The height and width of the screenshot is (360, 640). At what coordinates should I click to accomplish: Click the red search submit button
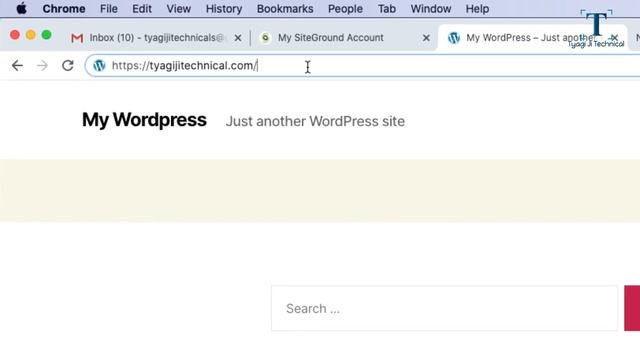point(632,308)
